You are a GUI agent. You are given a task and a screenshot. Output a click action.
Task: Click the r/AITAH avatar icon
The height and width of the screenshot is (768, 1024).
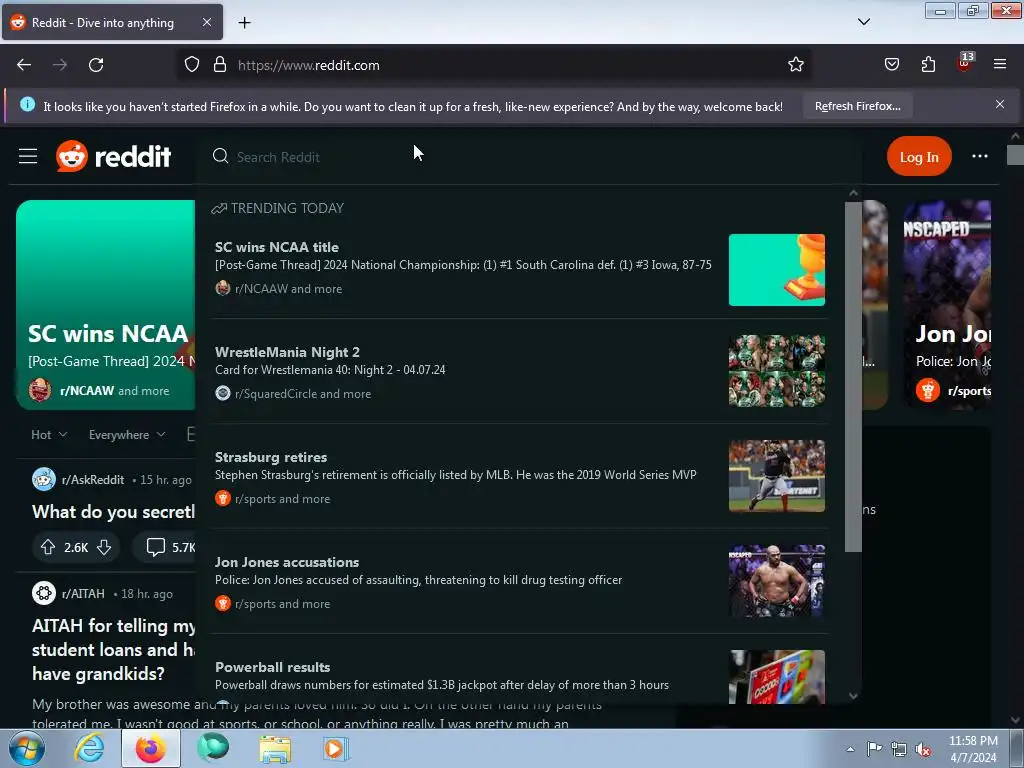[44, 594]
